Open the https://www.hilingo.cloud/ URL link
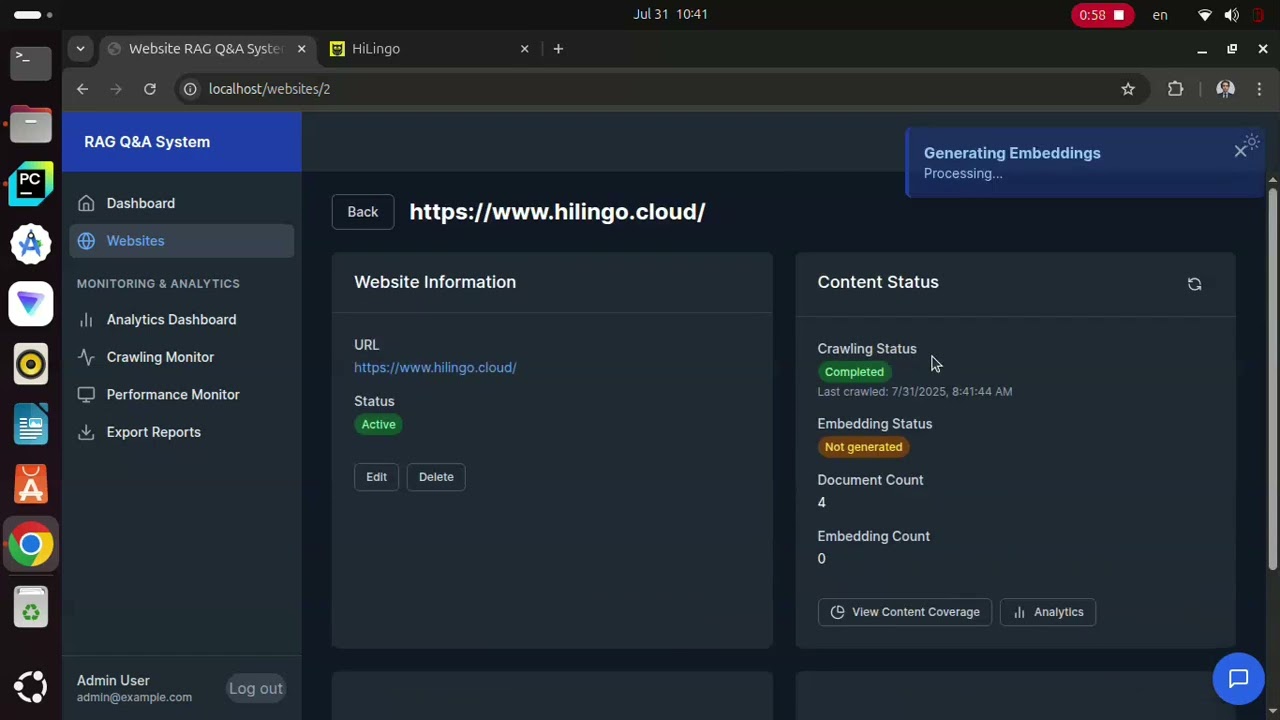1280x720 pixels. pyautogui.click(x=435, y=367)
